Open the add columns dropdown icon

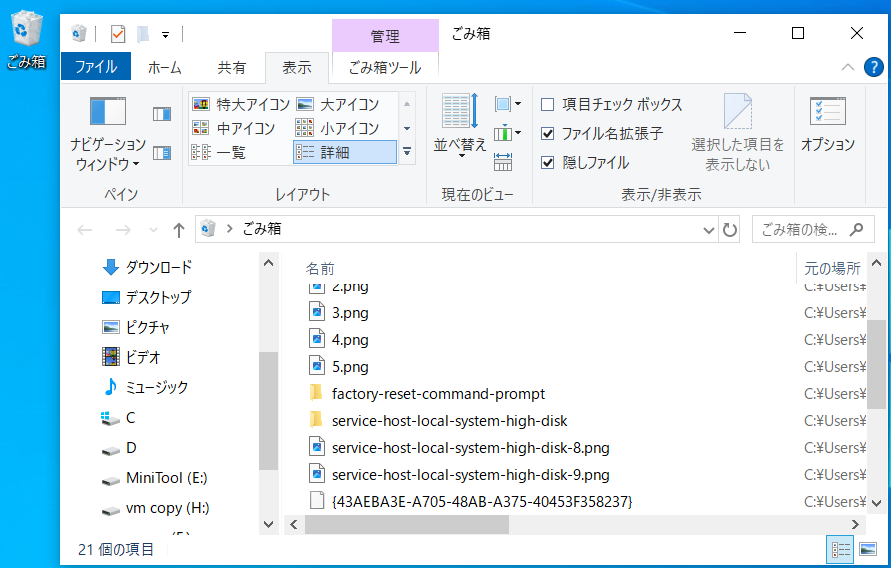(507, 134)
